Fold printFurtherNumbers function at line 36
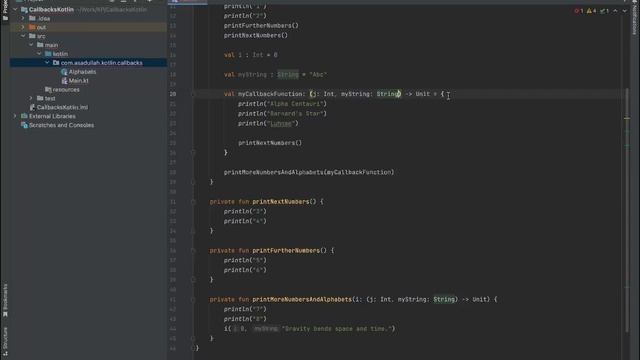640x360 pixels. [193, 251]
